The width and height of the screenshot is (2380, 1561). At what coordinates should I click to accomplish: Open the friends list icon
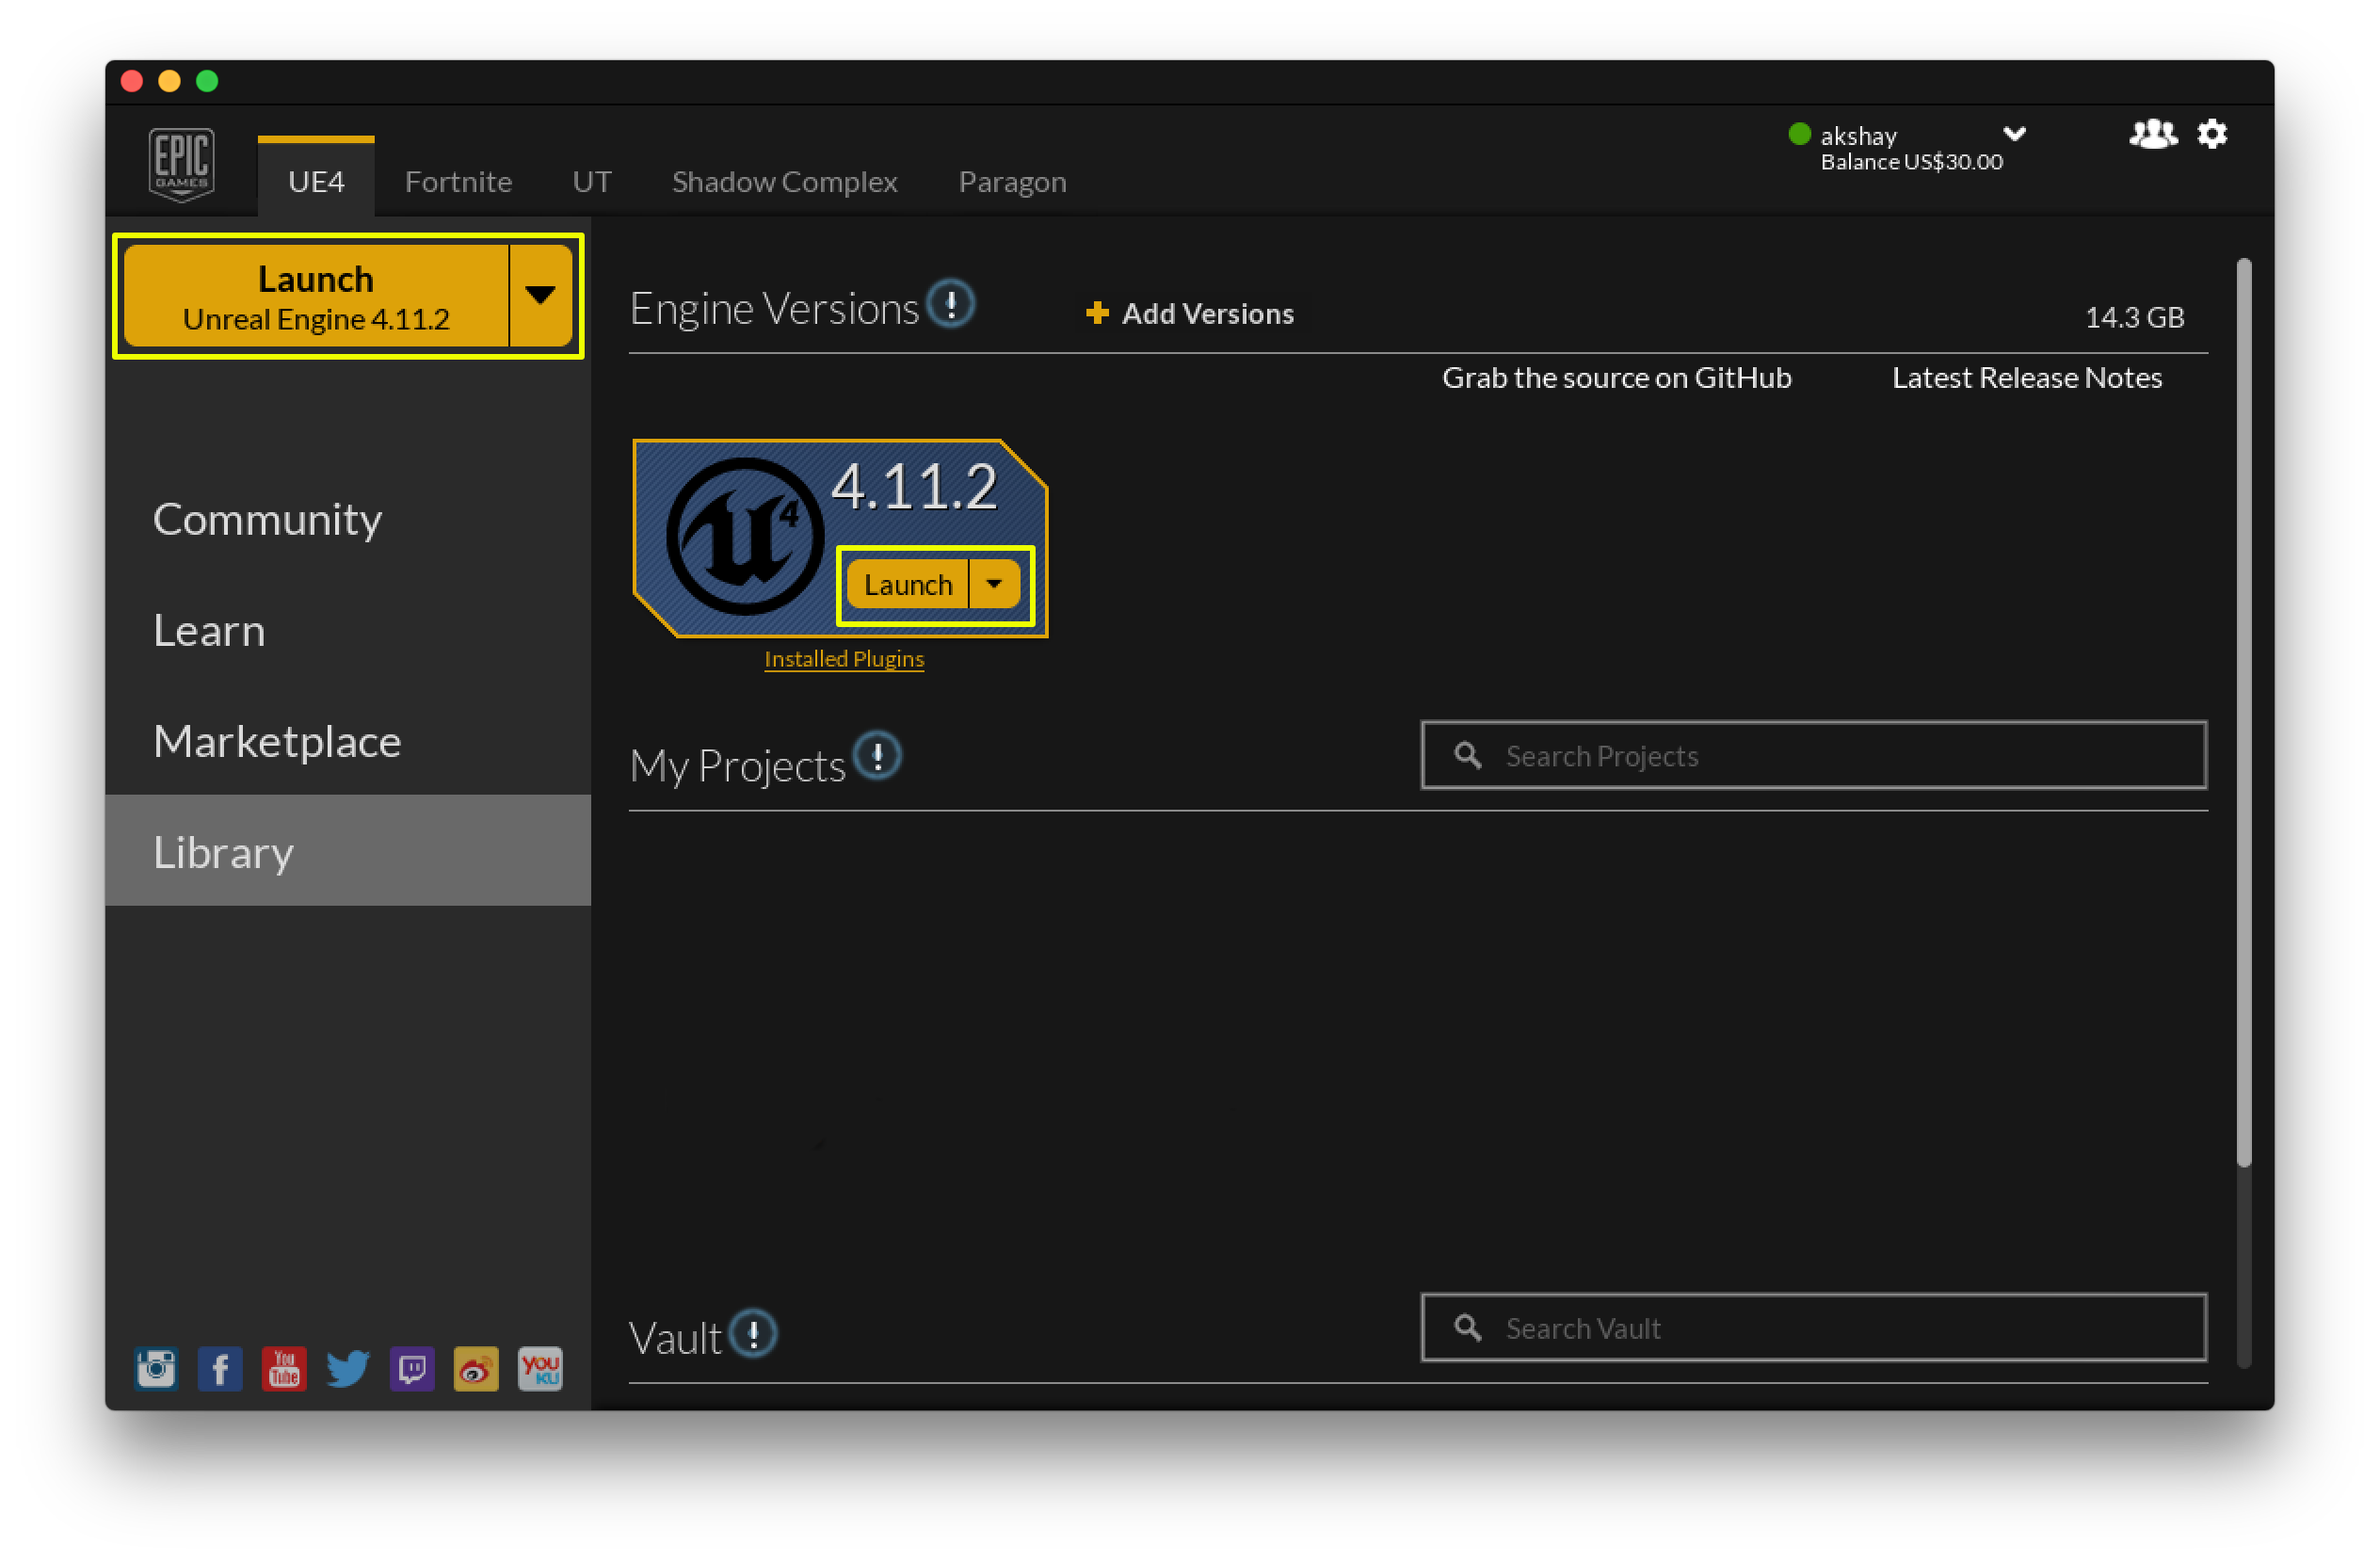2152,134
